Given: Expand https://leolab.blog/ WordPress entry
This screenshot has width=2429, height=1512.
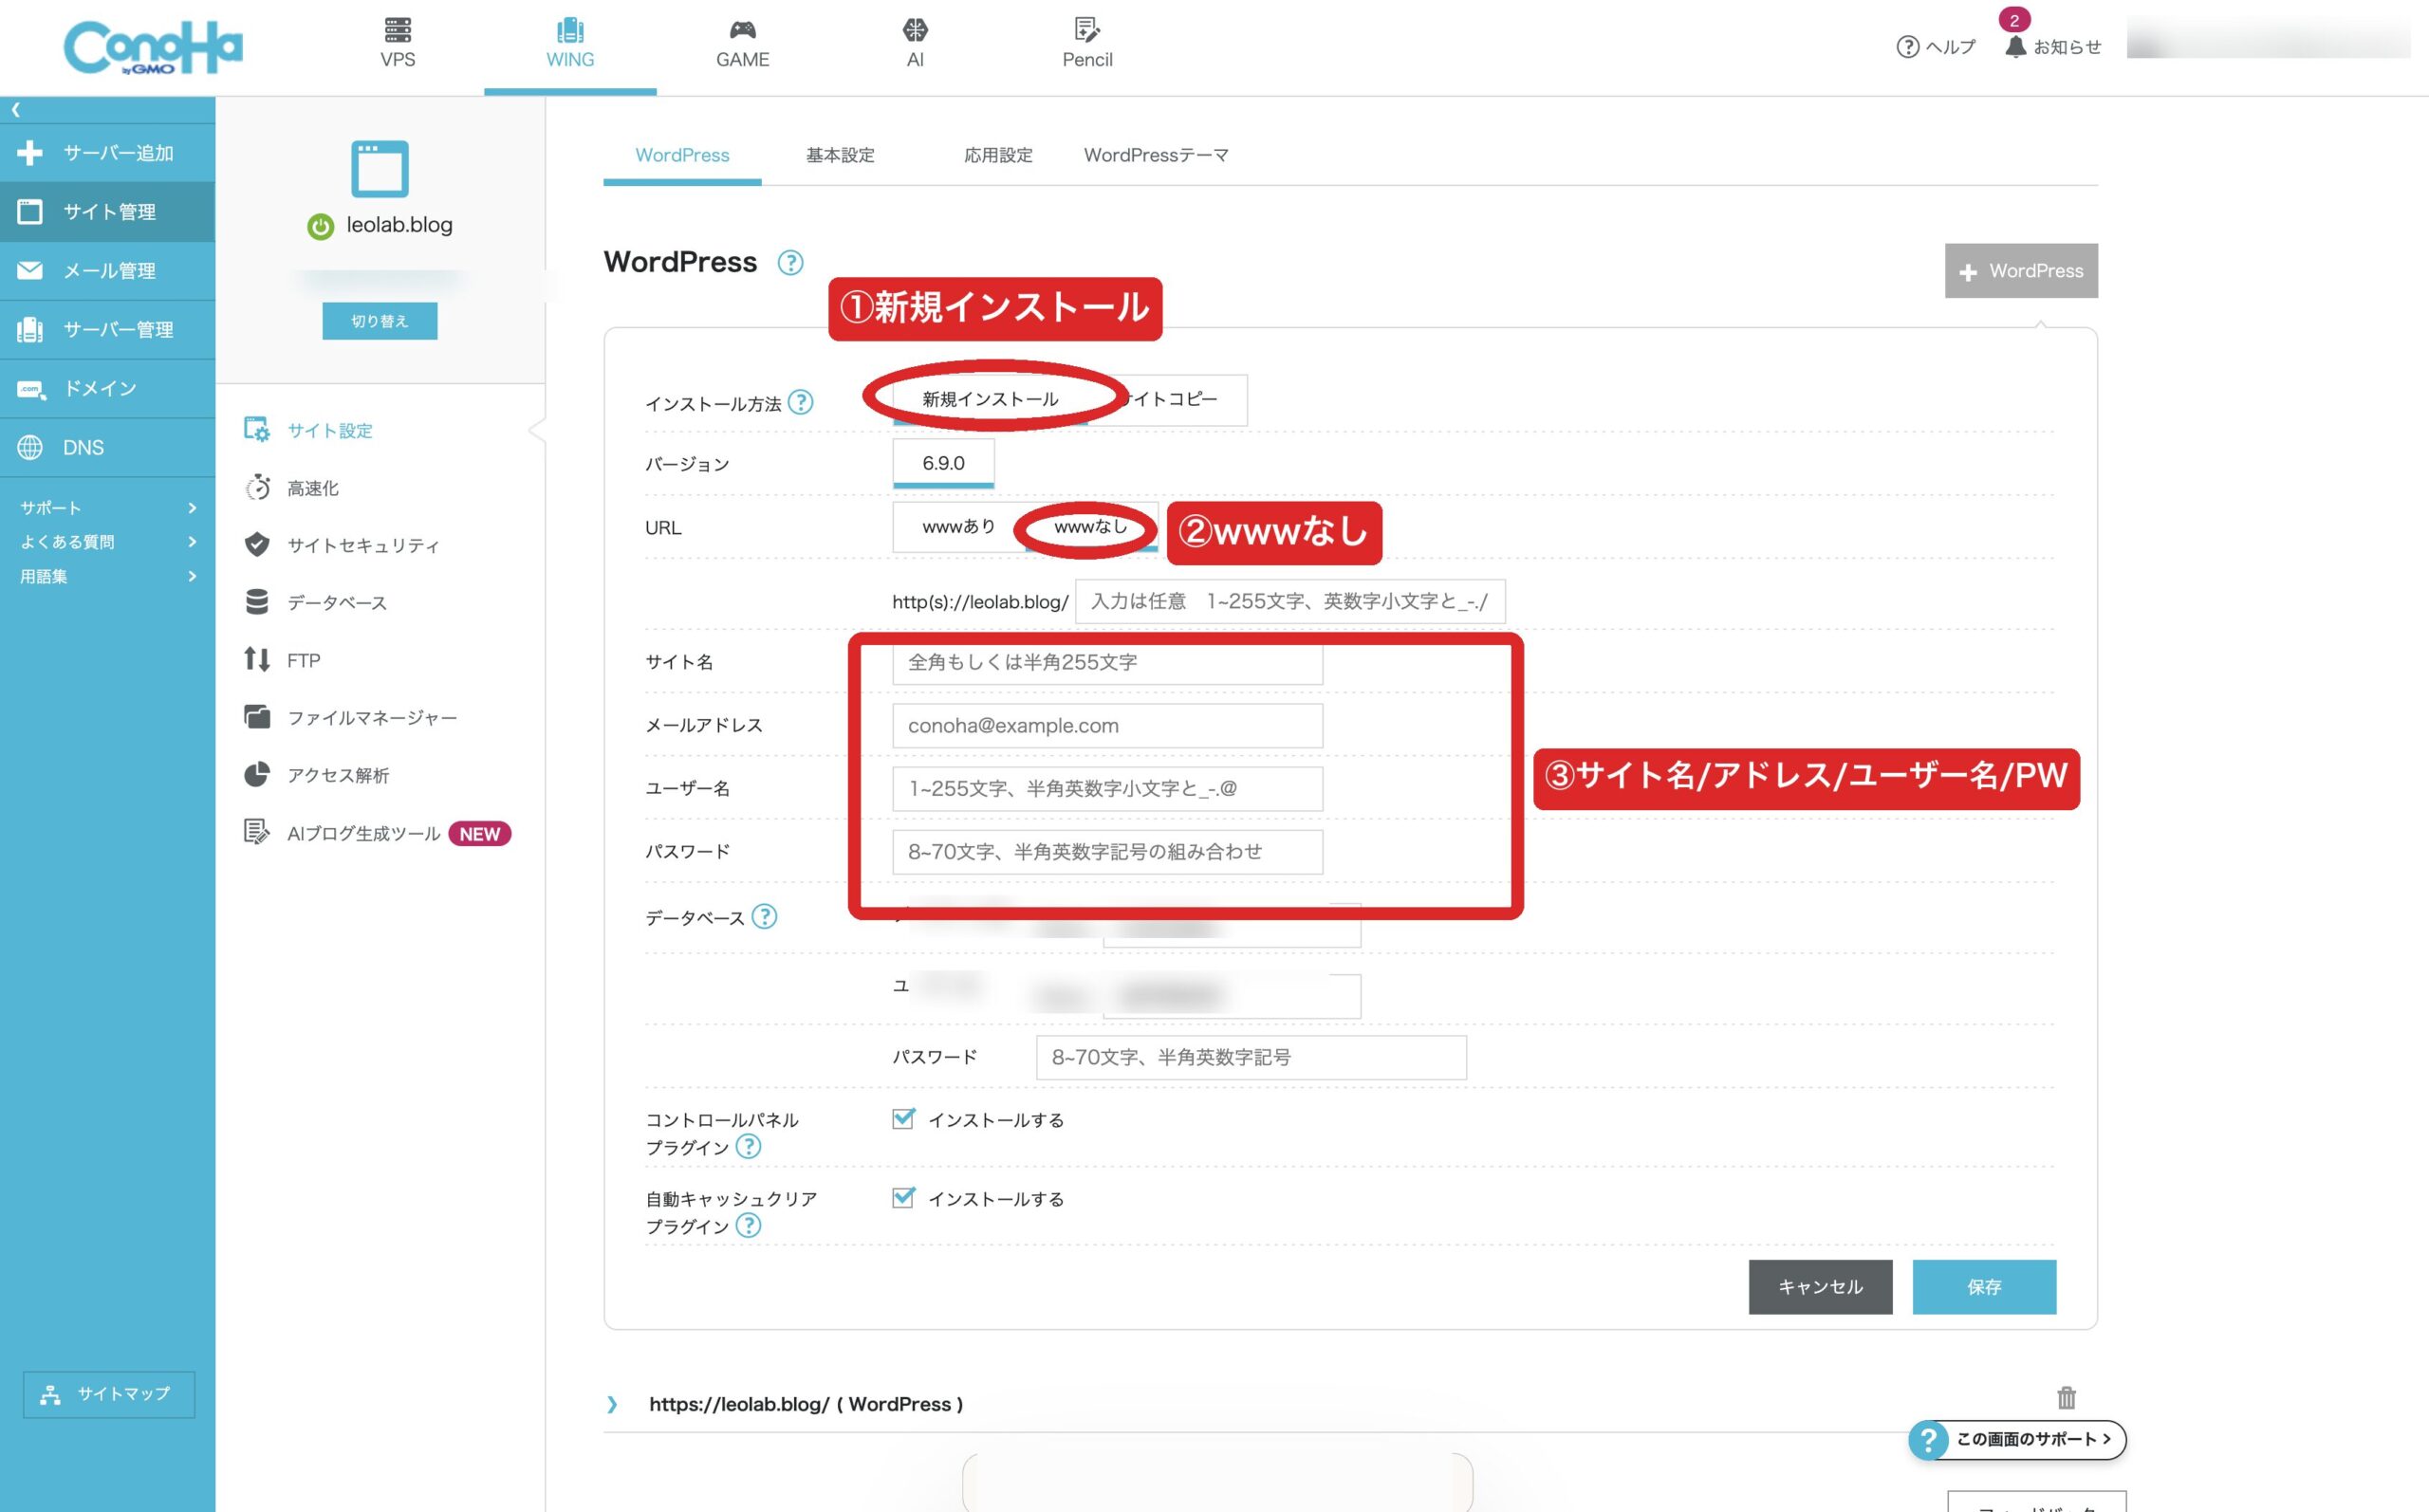Looking at the screenshot, I should pos(612,1404).
